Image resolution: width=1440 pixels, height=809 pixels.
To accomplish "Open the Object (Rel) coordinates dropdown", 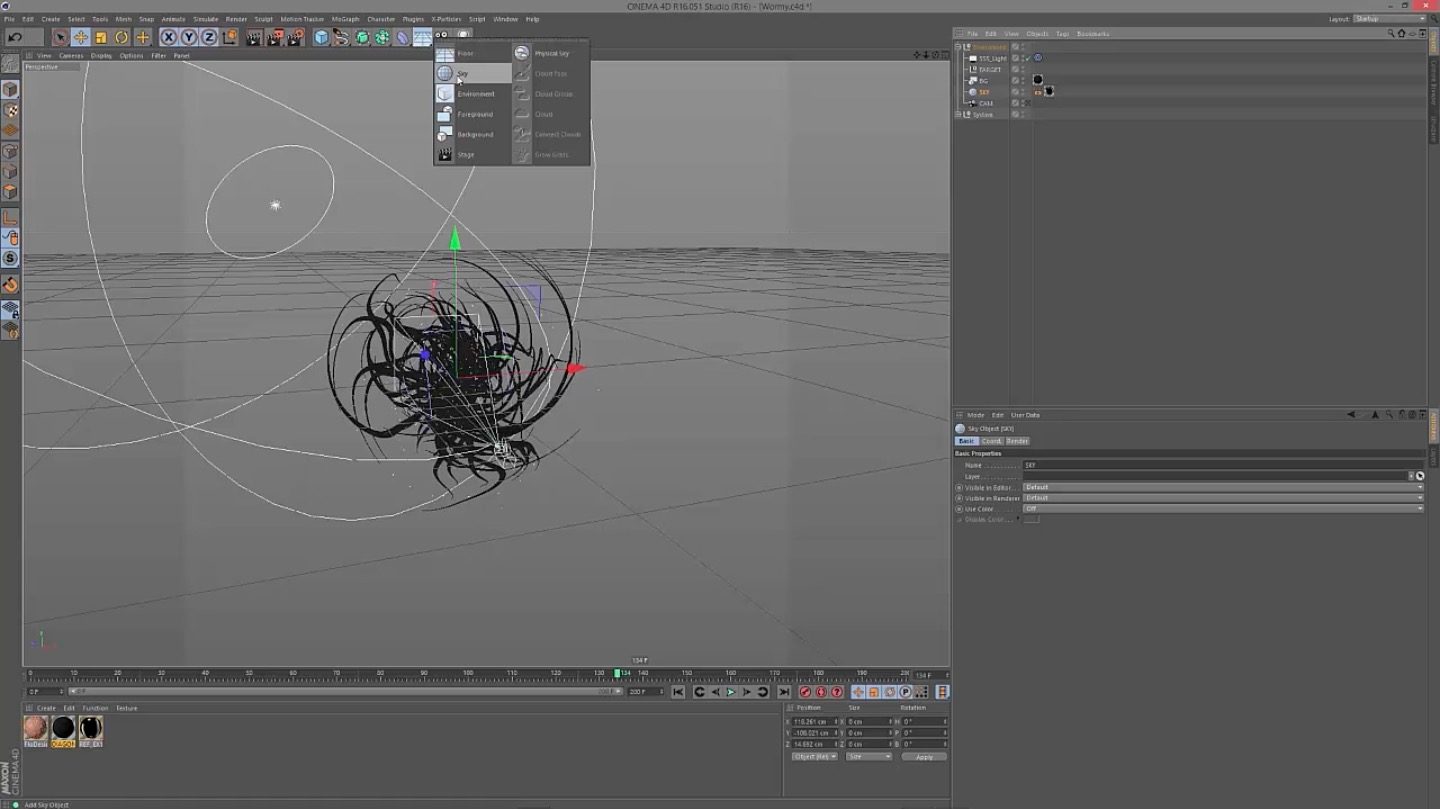I will [815, 757].
